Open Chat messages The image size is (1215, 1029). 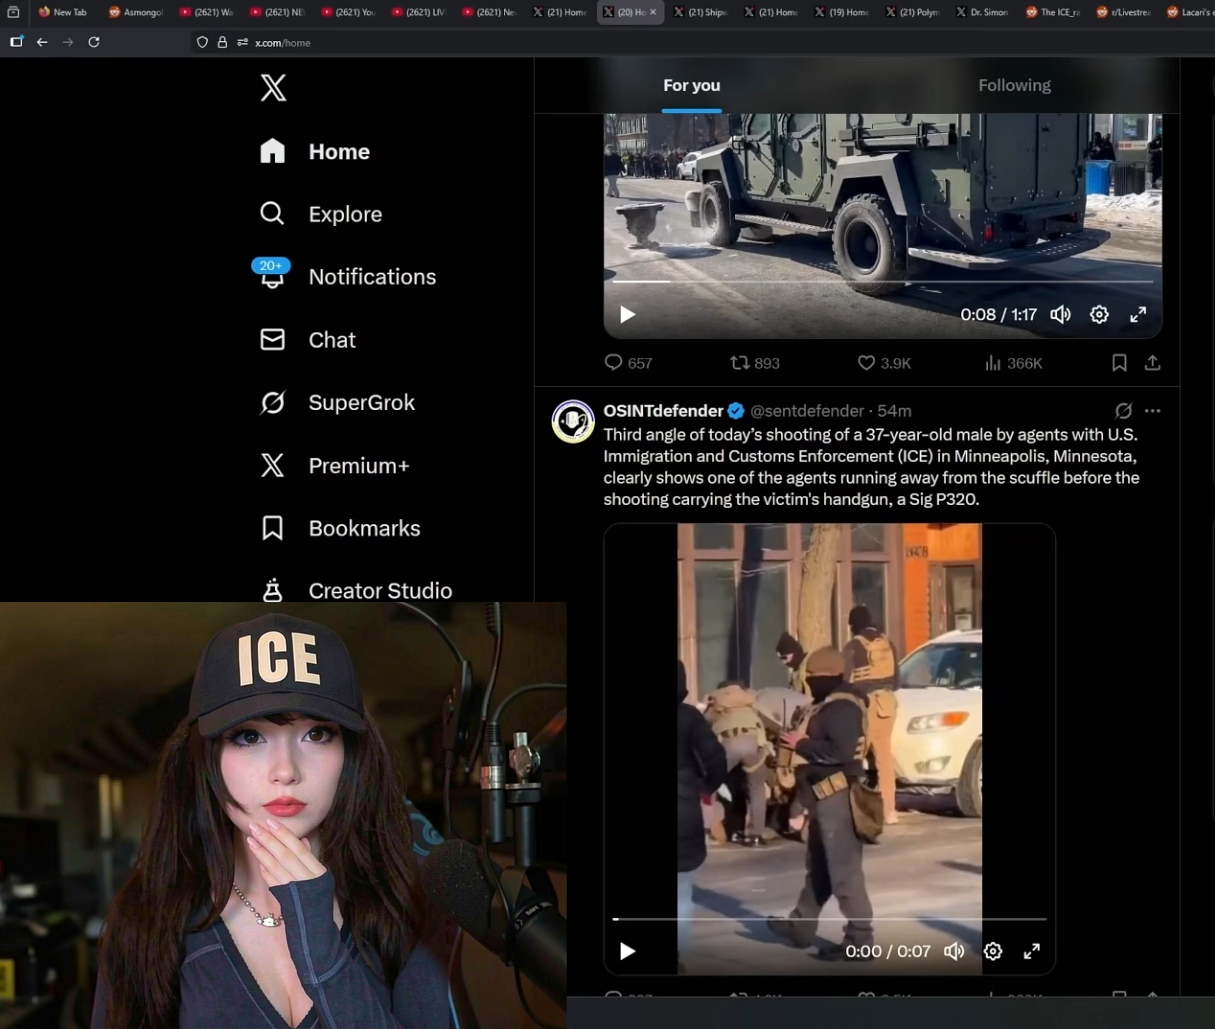(x=307, y=340)
